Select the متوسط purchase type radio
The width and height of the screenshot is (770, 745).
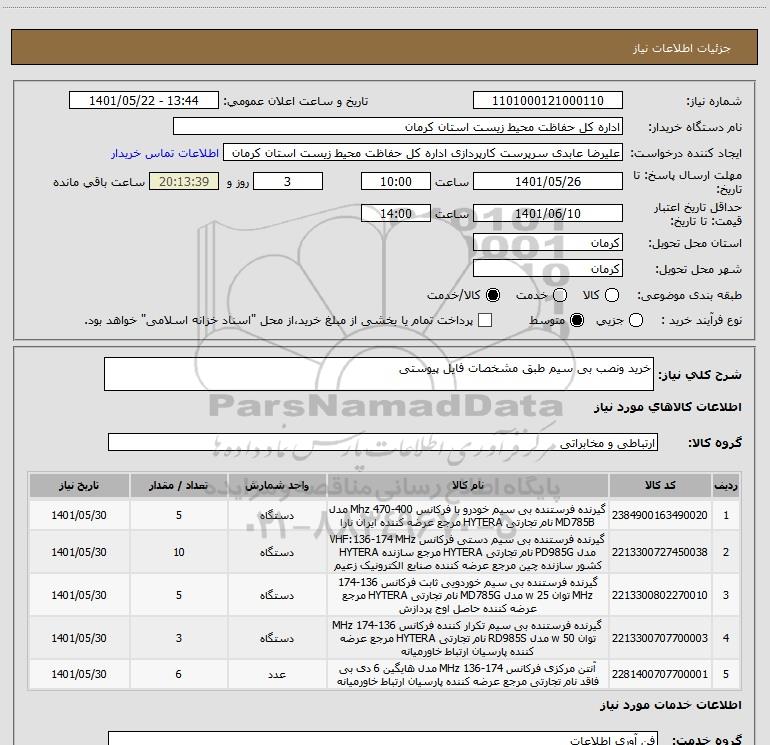pyautogui.click(x=577, y=320)
